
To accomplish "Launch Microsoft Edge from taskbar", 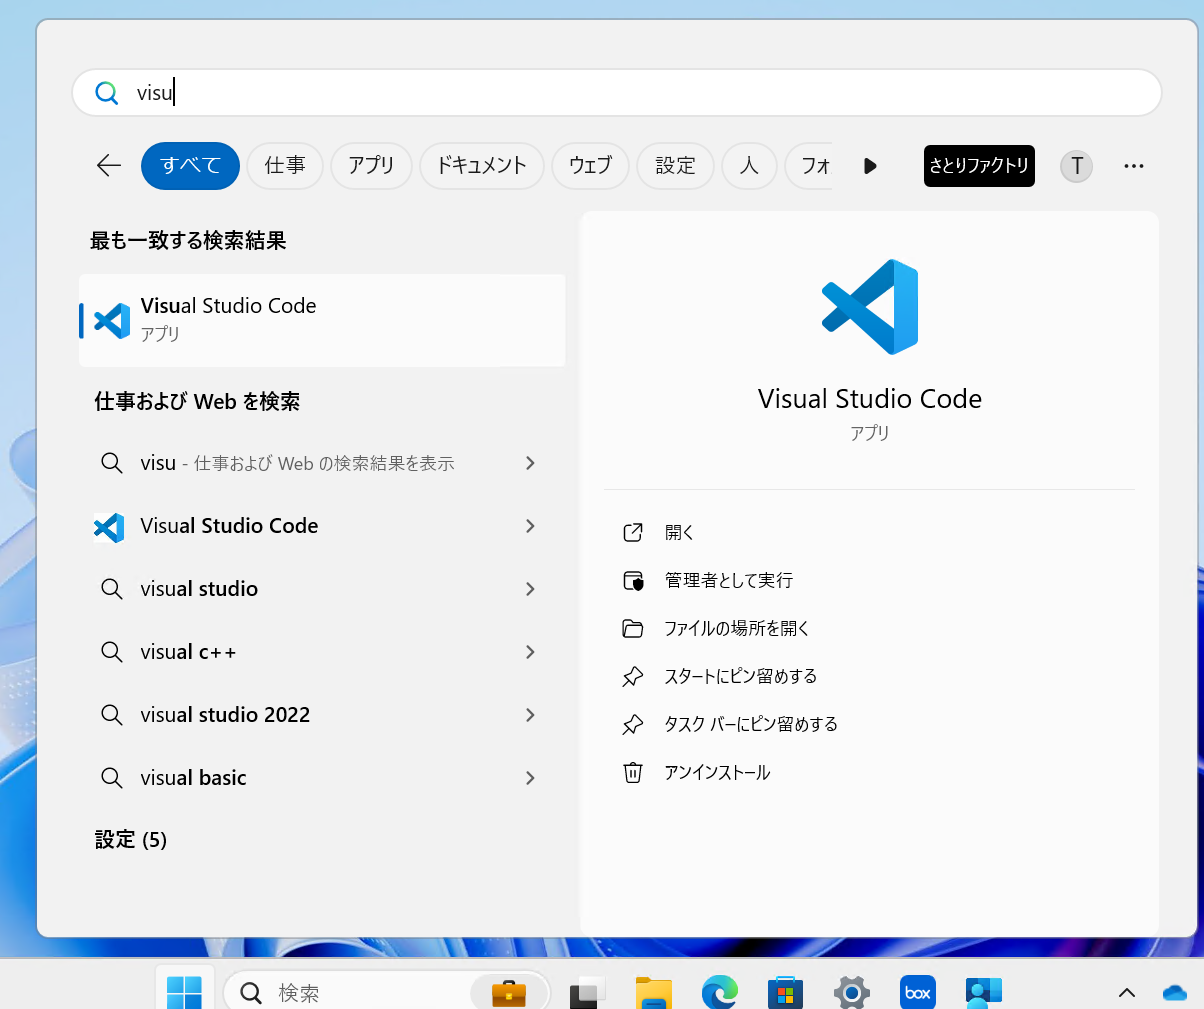I will click(720, 993).
